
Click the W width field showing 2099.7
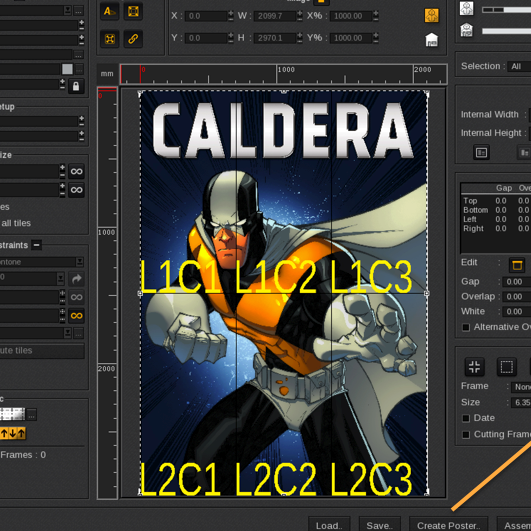[275, 16]
